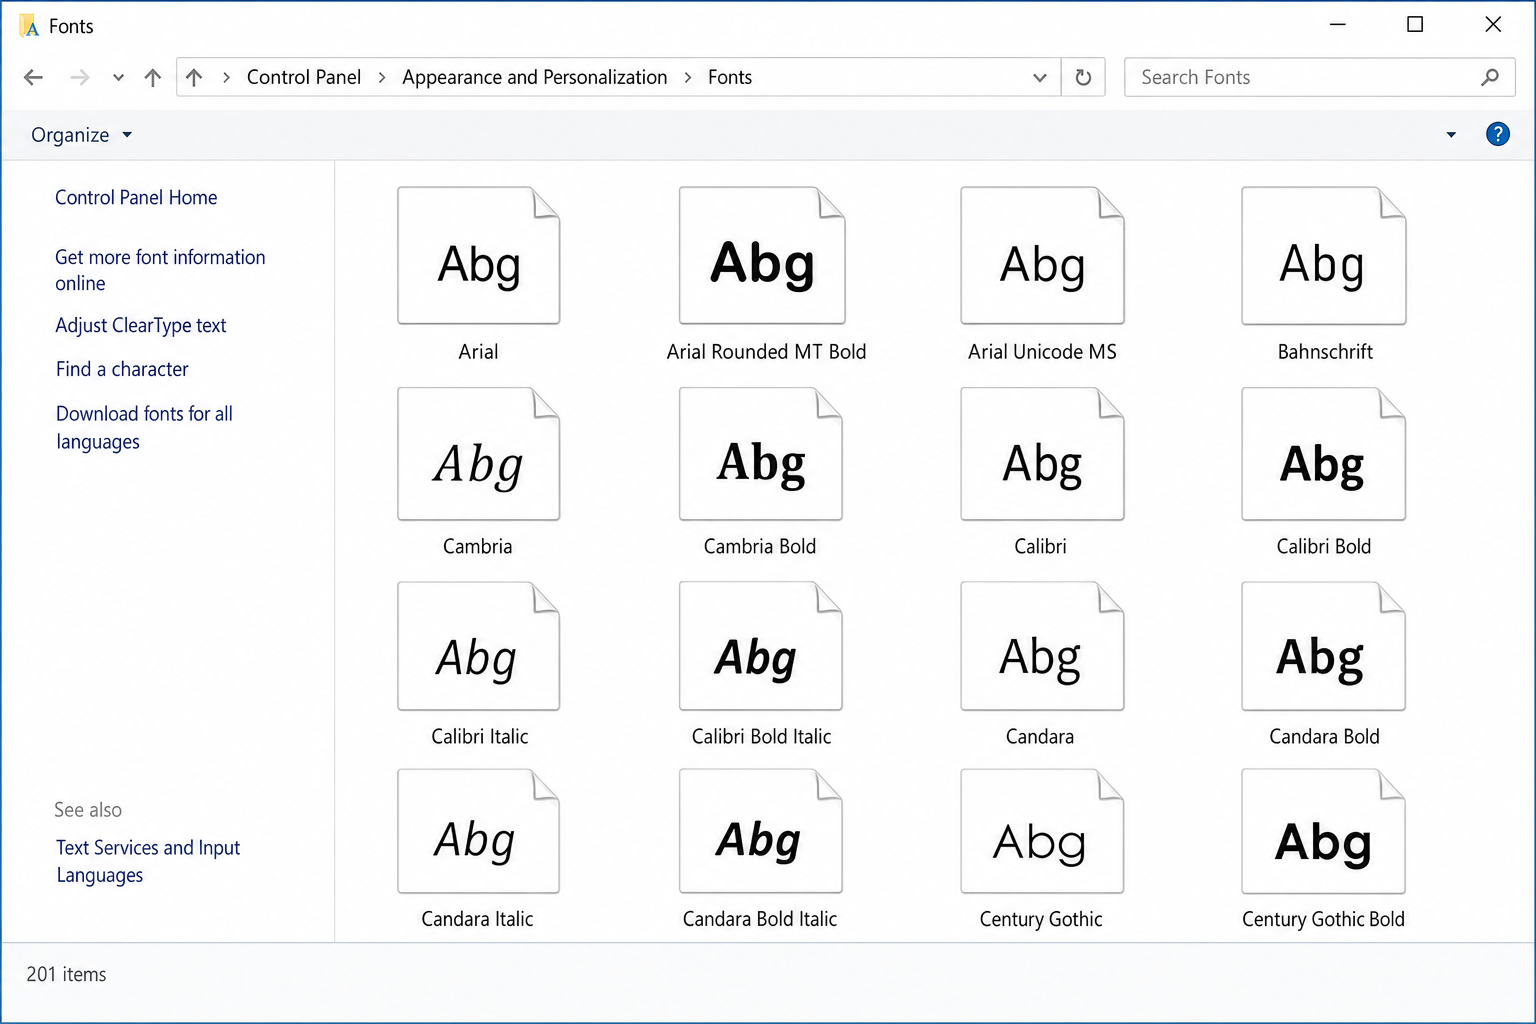The width and height of the screenshot is (1536, 1024).
Task: Click in the Search Fonts field
Action: [1320, 77]
